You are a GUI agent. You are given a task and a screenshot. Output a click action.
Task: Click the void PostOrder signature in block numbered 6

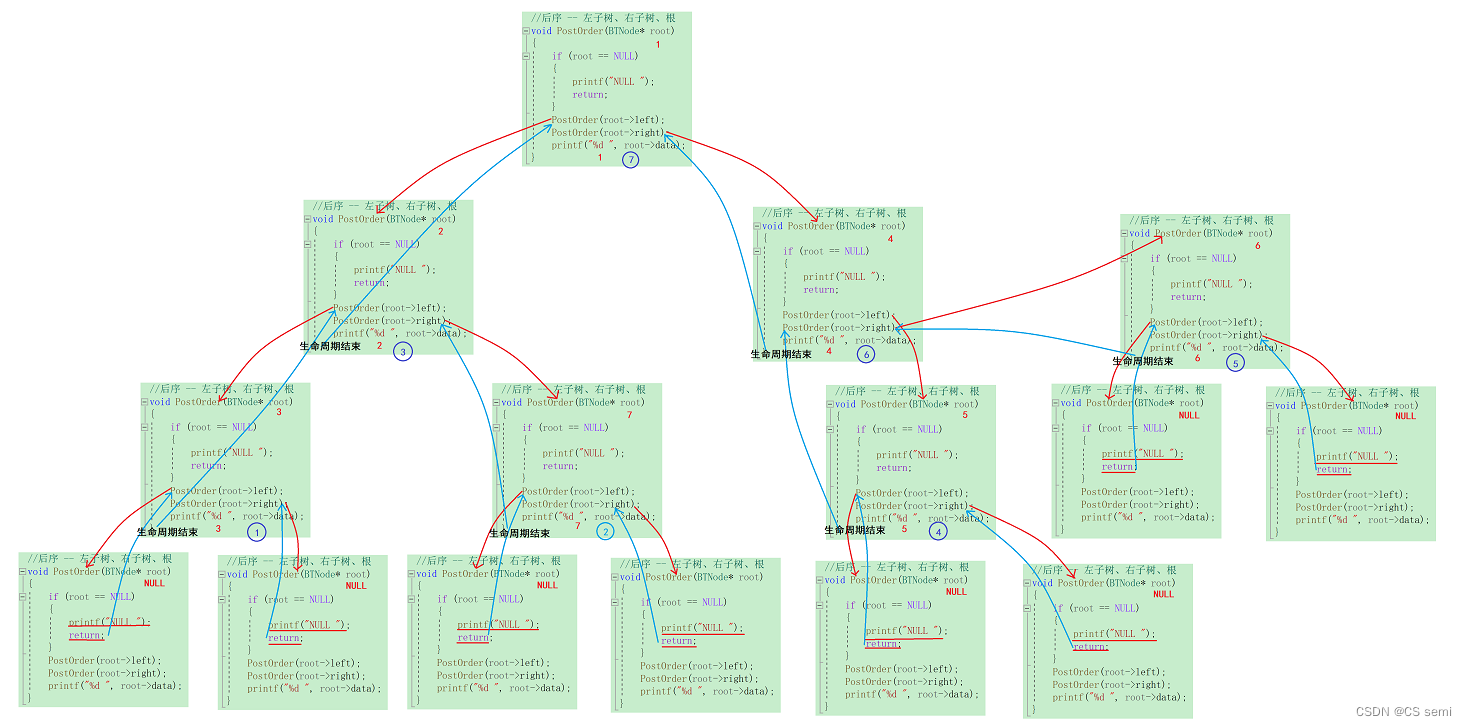pos(1201,233)
